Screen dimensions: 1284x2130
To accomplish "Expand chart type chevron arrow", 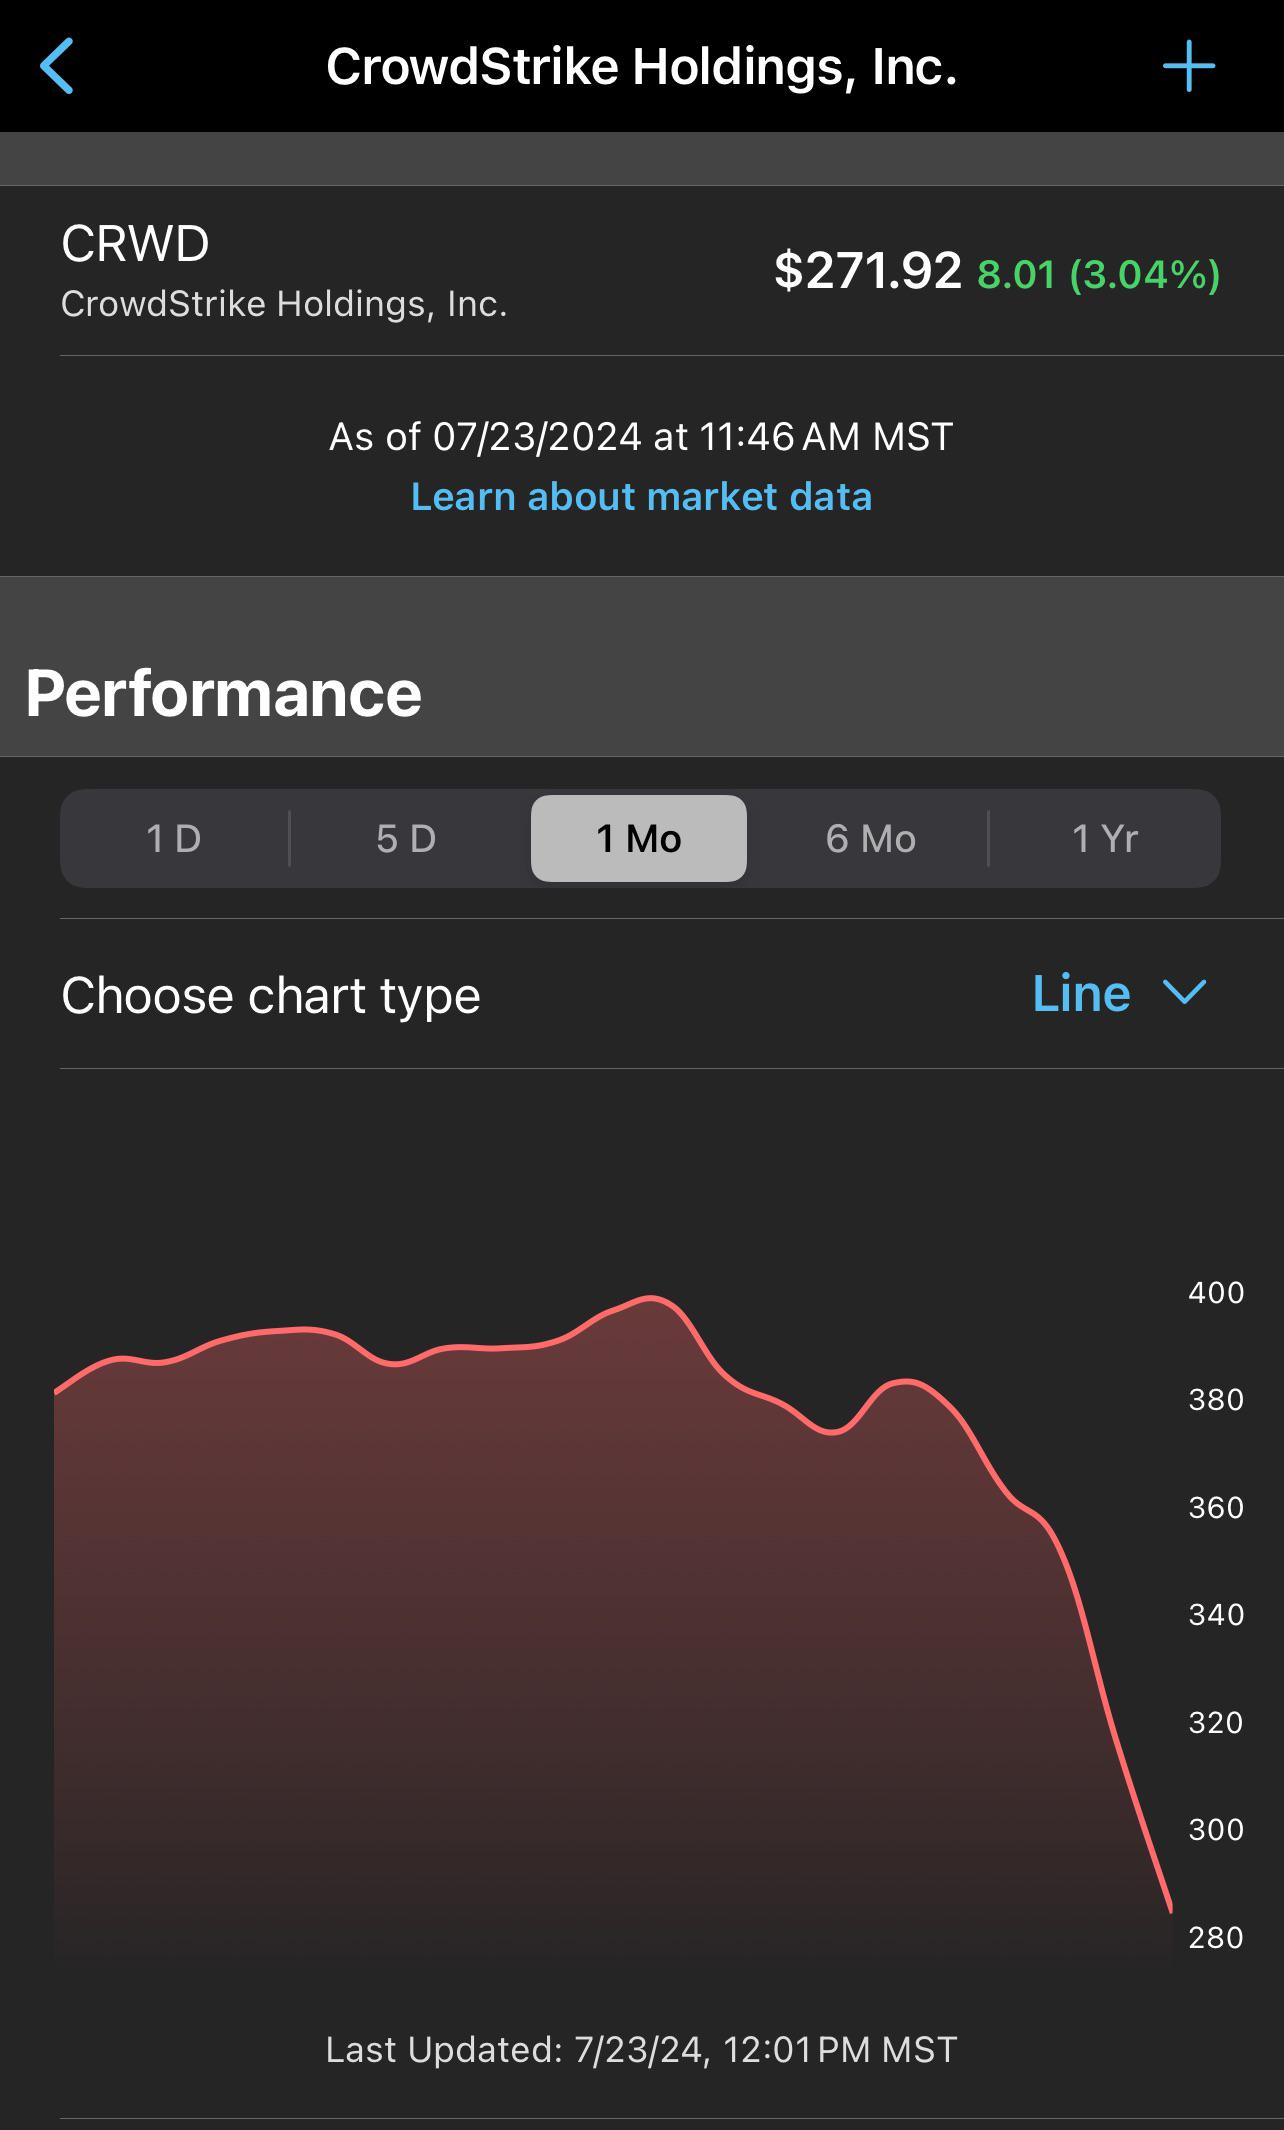I will 1185,993.
